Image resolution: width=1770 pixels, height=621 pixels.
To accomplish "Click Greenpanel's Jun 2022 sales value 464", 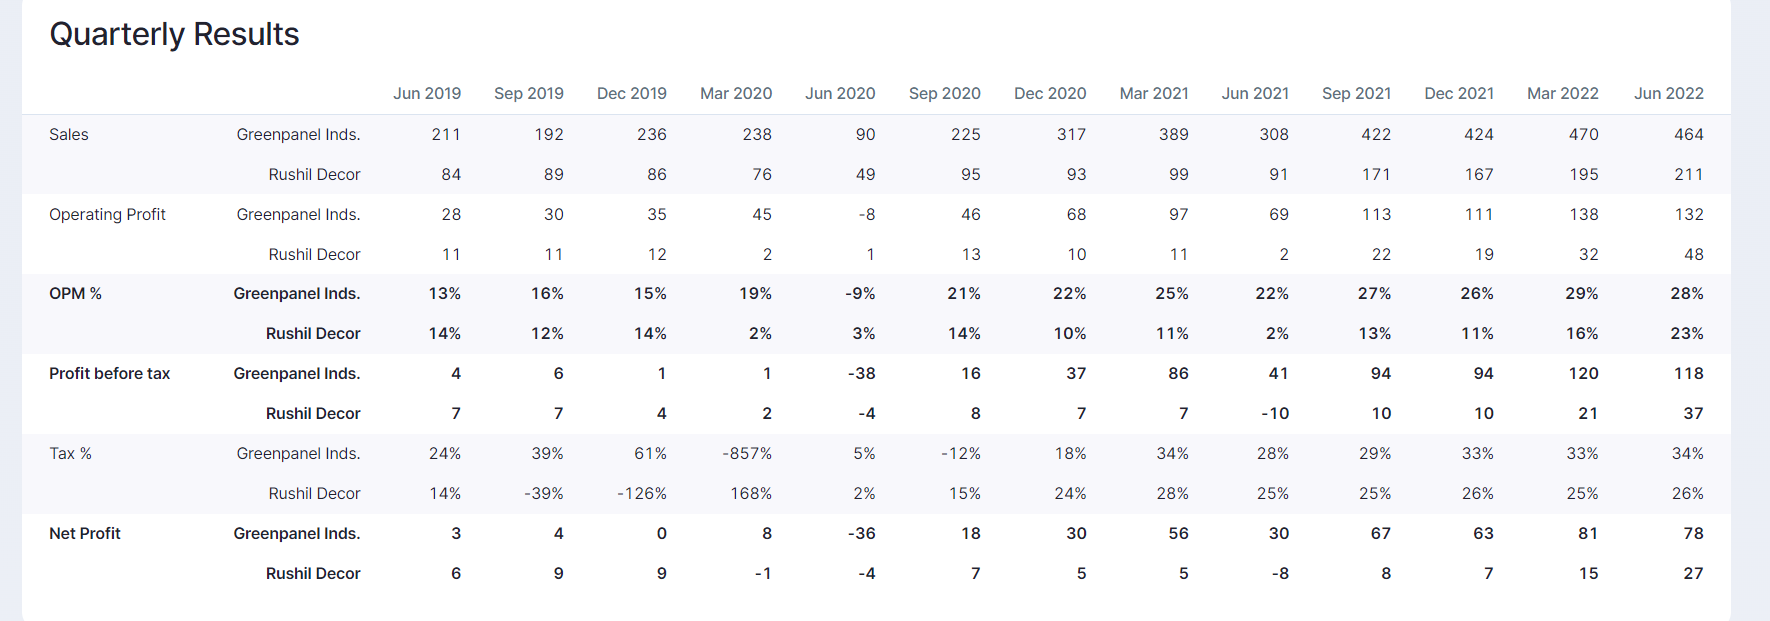I will [x=1689, y=134].
